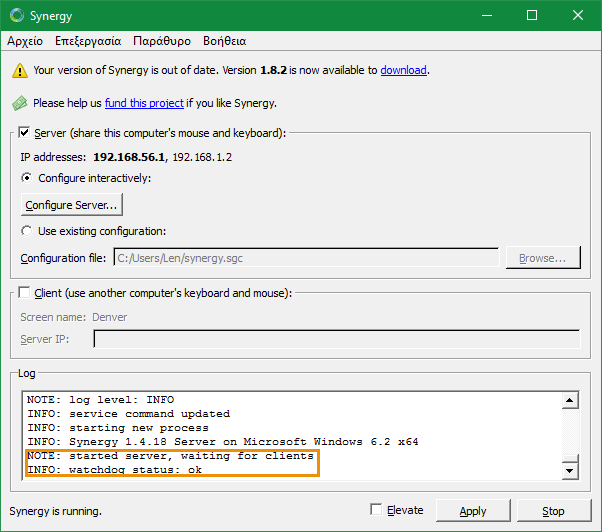This screenshot has width=602, height=532.
Task: Open the Επεξεργασία menu
Action: coord(88,41)
